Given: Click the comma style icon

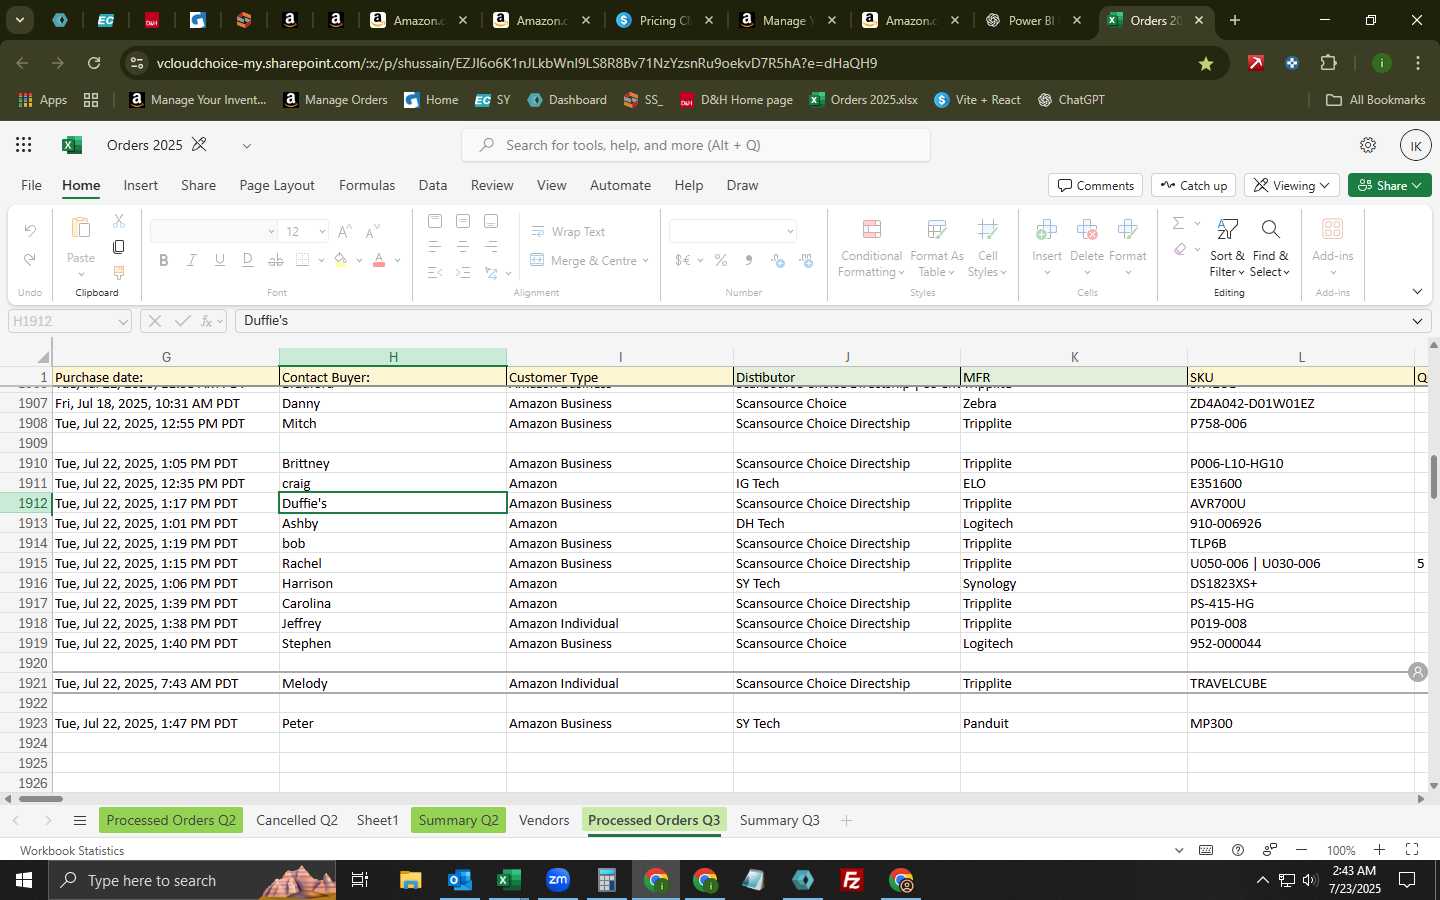Looking at the screenshot, I should pos(749,260).
